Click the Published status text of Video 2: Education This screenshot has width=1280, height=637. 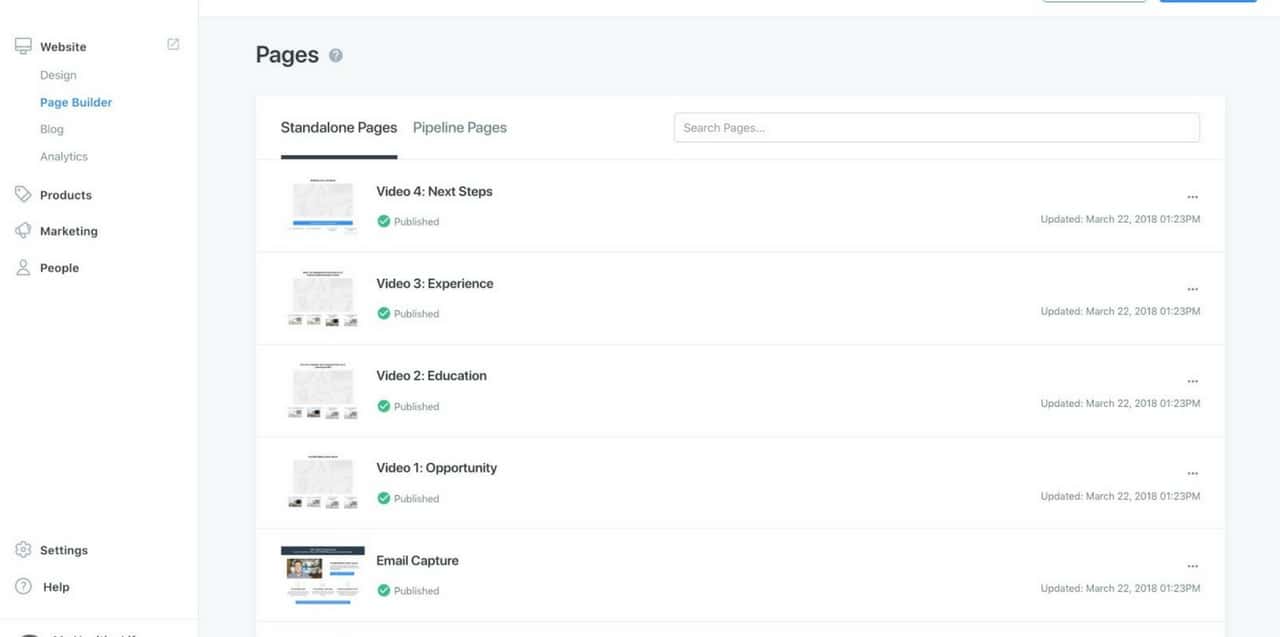click(416, 406)
